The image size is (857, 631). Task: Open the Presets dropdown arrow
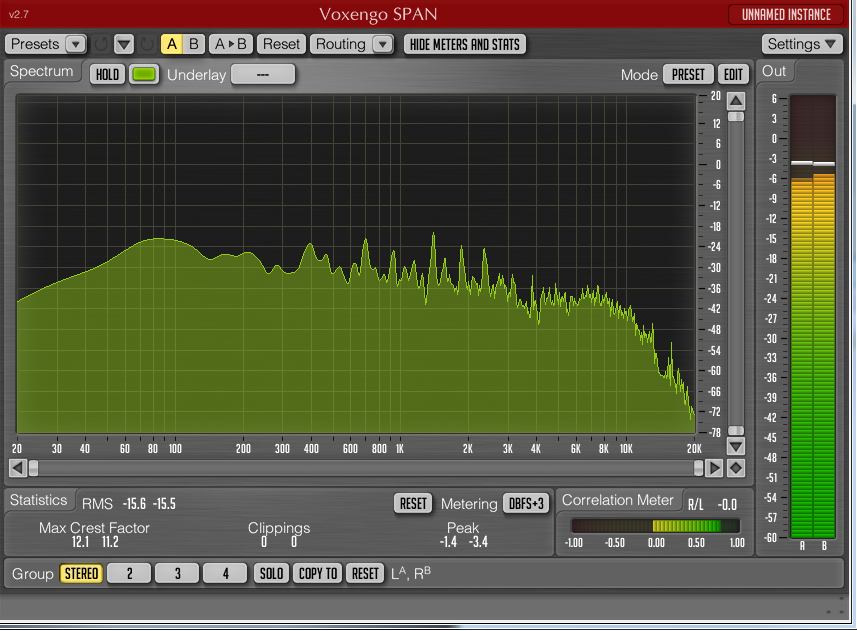(x=75, y=44)
